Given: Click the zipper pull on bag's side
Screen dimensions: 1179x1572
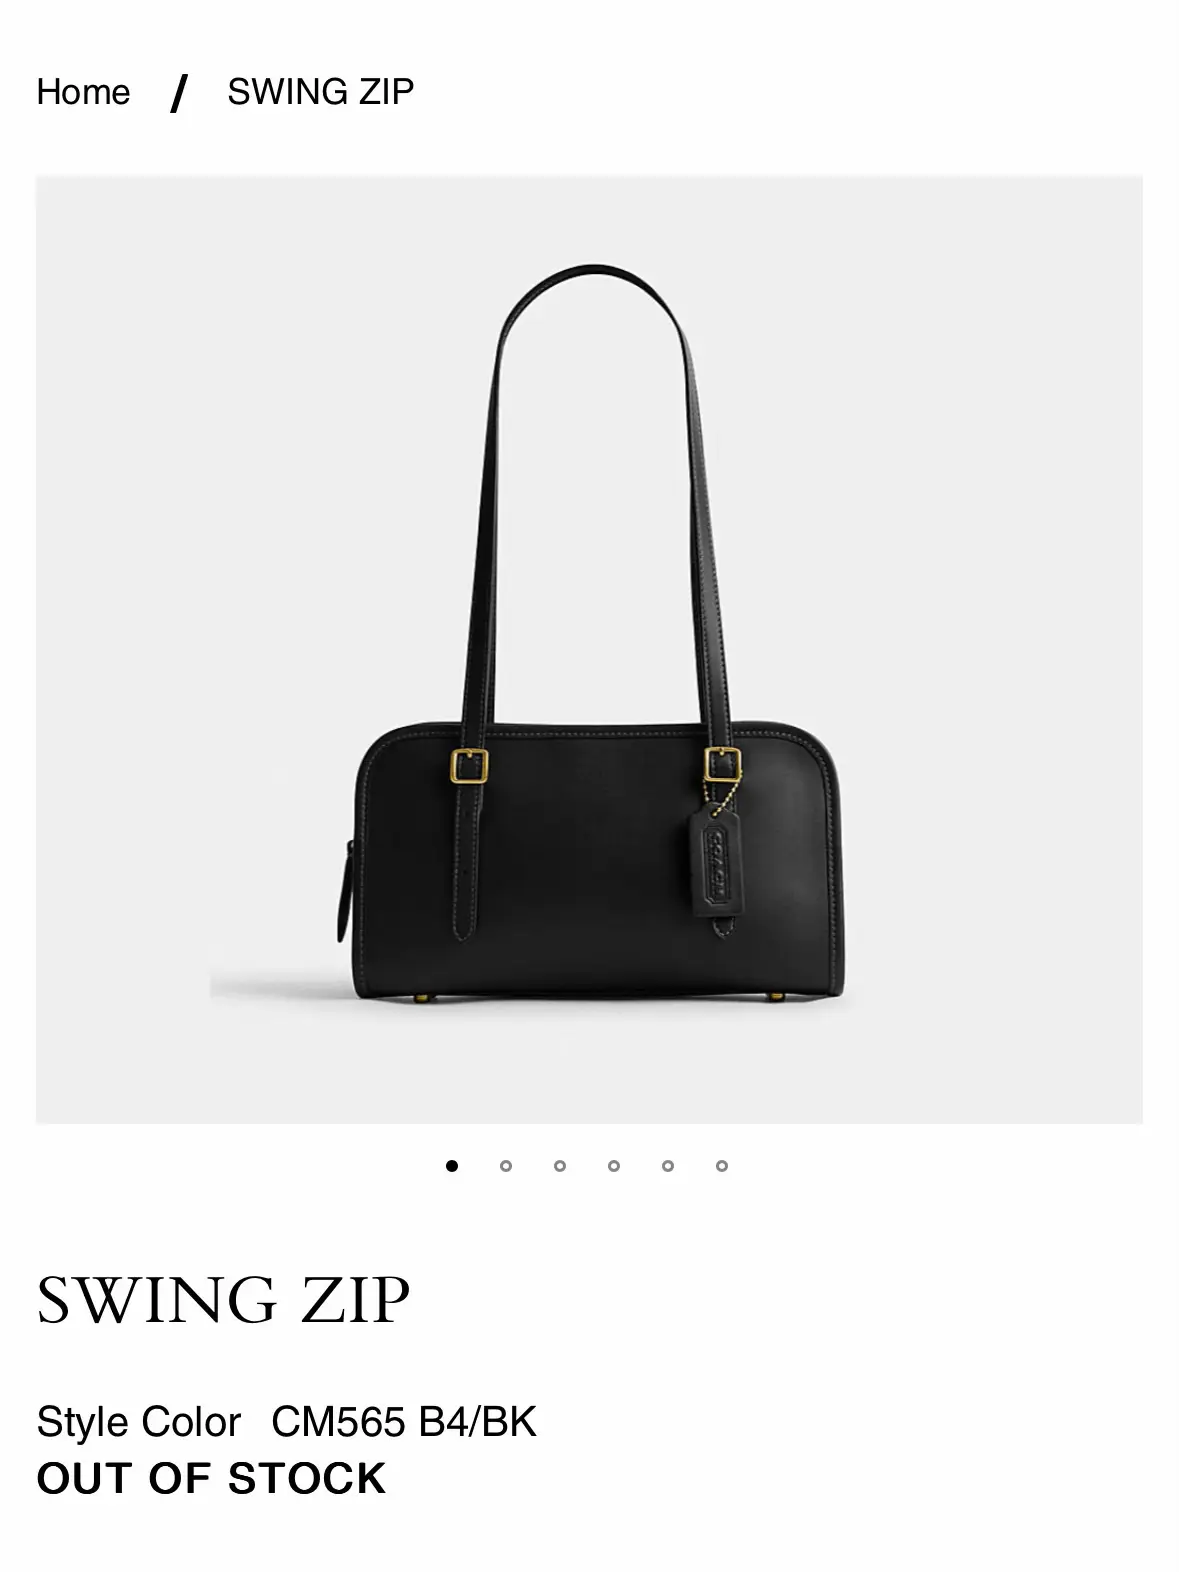Looking at the screenshot, I should 345,892.
